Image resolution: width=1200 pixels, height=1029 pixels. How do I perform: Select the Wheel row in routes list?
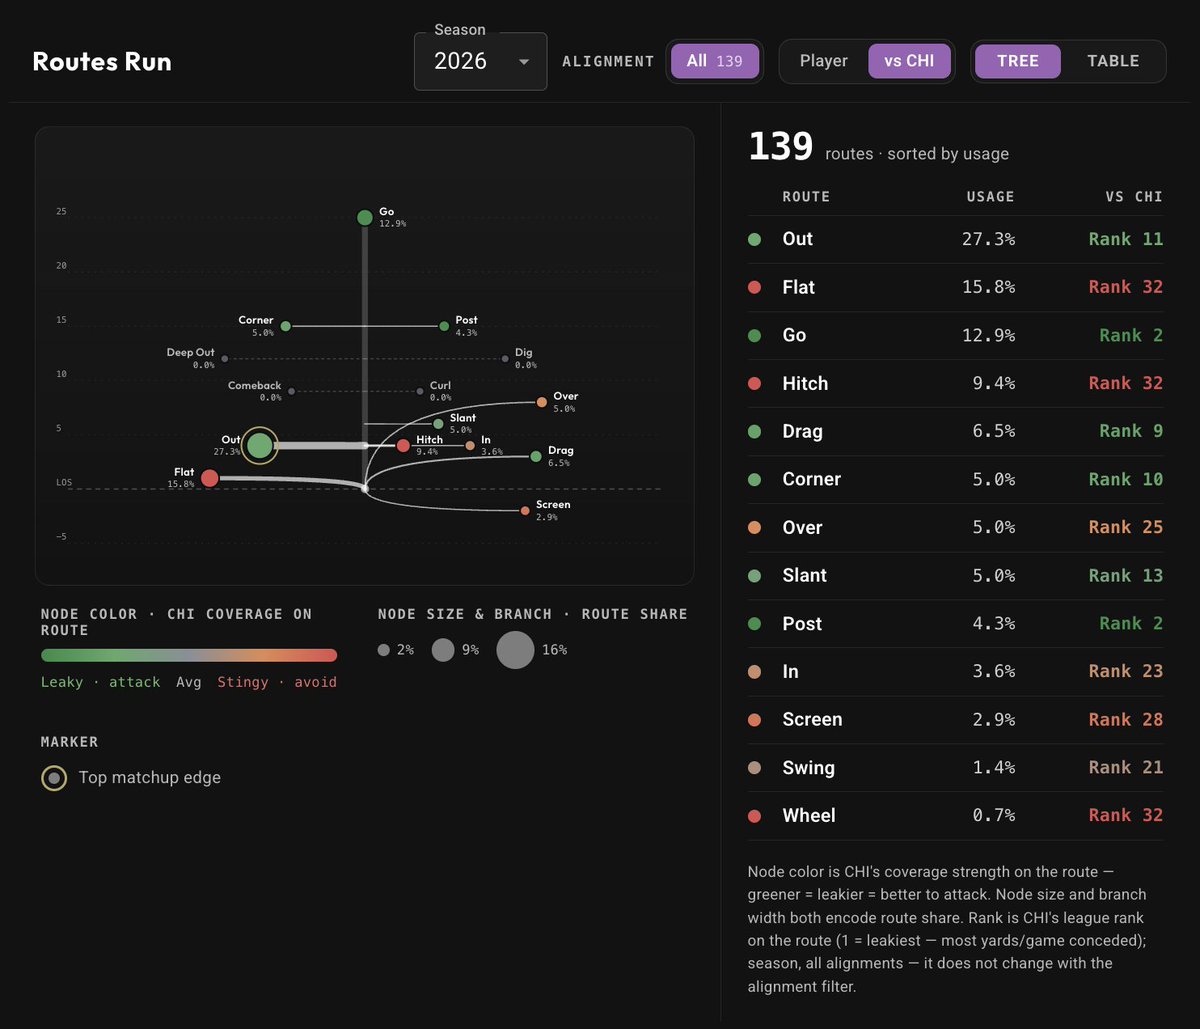pyautogui.click(x=956, y=815)
